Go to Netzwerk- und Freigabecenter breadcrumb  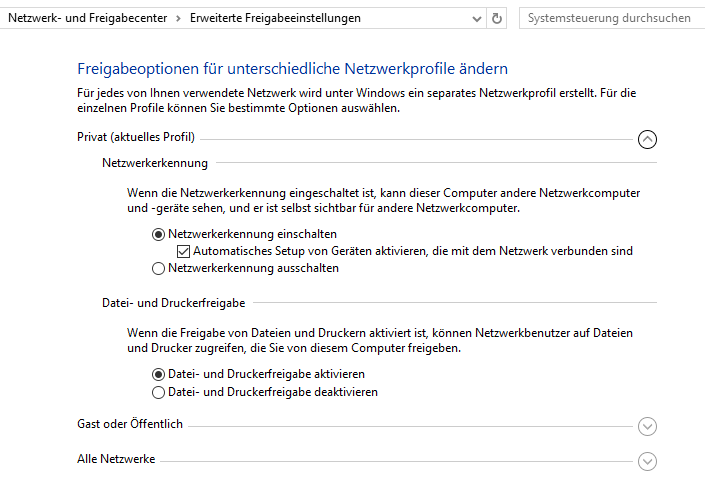click(x=89, y=18)
